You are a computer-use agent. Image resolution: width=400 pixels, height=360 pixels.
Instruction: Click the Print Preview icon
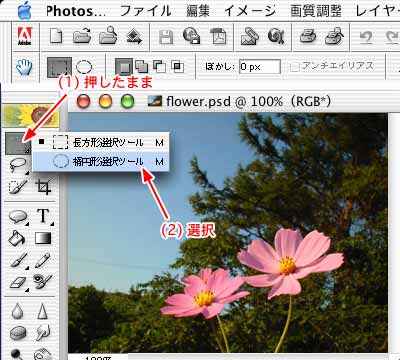coord(334,36)
